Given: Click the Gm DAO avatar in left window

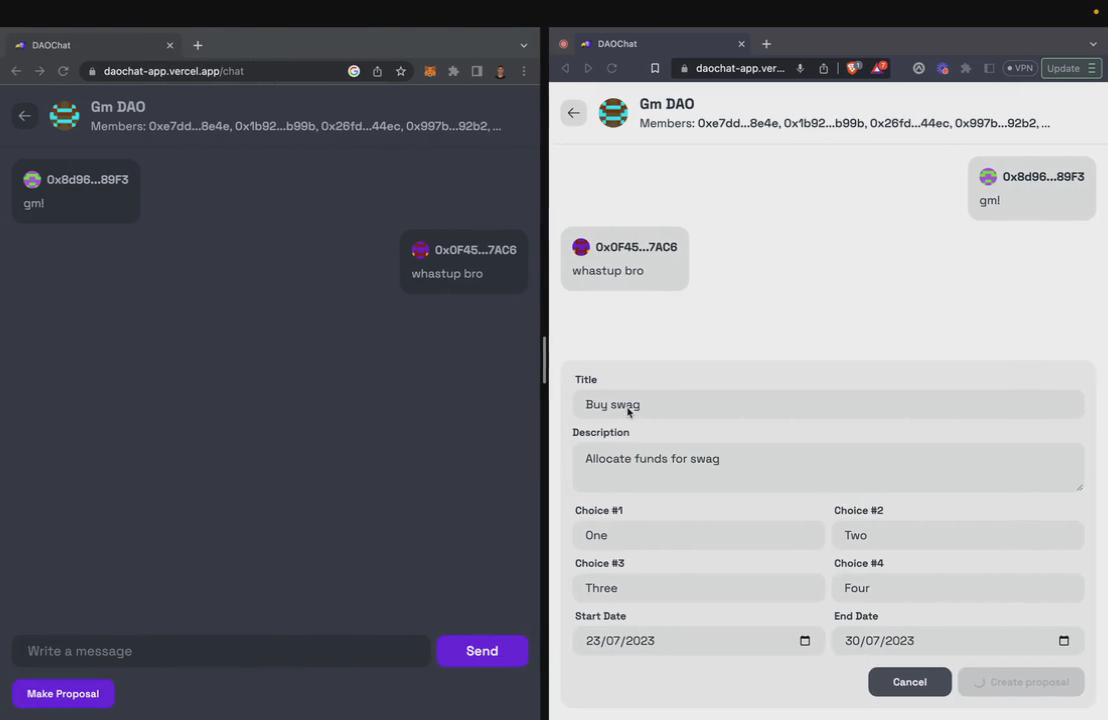Looking at the screenshot, I should (64, 115).
